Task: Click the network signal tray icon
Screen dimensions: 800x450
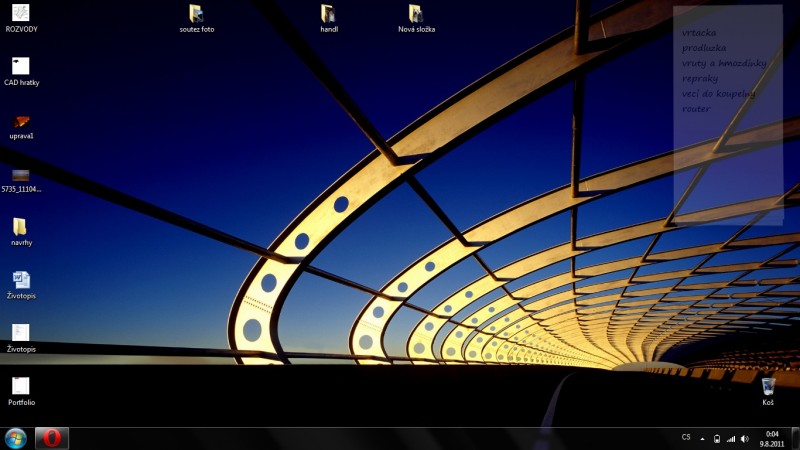Action: point(731,438)
